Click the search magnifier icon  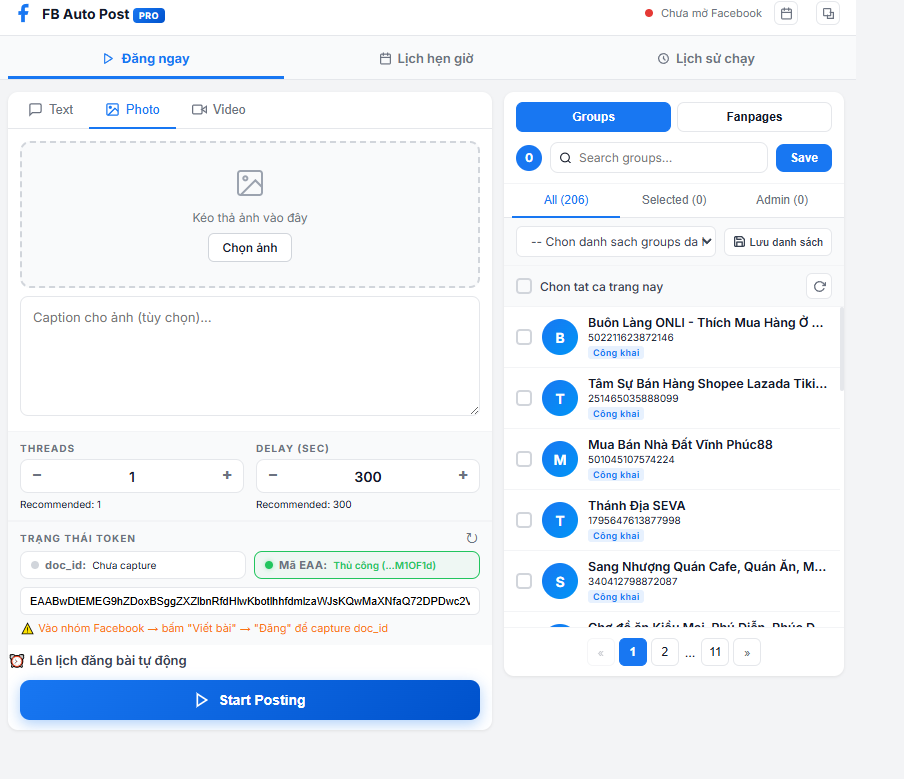566,158
